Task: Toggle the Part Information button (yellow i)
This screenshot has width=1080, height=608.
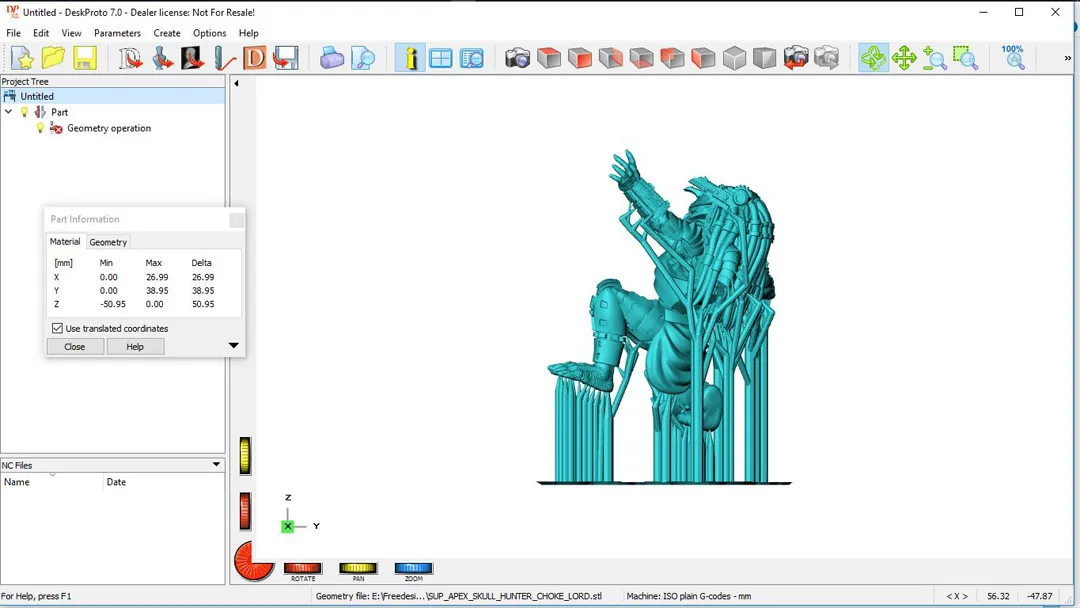Action: pos(411,58)
